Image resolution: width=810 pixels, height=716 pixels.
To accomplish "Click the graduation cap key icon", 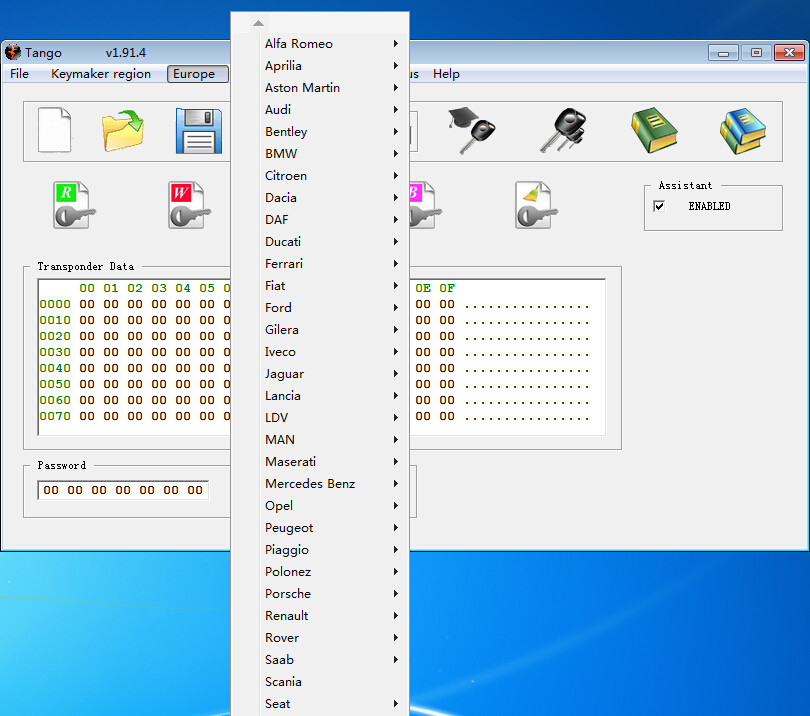I will [x=470, y=130].
